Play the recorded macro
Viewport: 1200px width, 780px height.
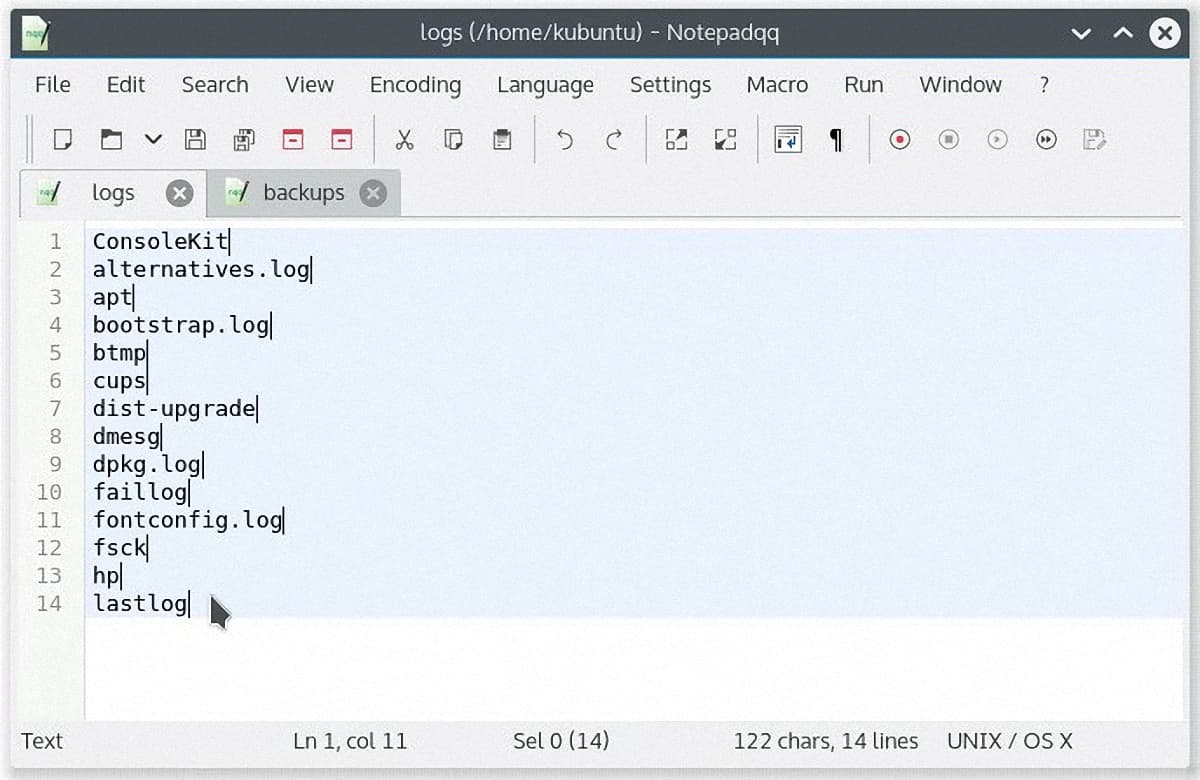click(997, 140)
